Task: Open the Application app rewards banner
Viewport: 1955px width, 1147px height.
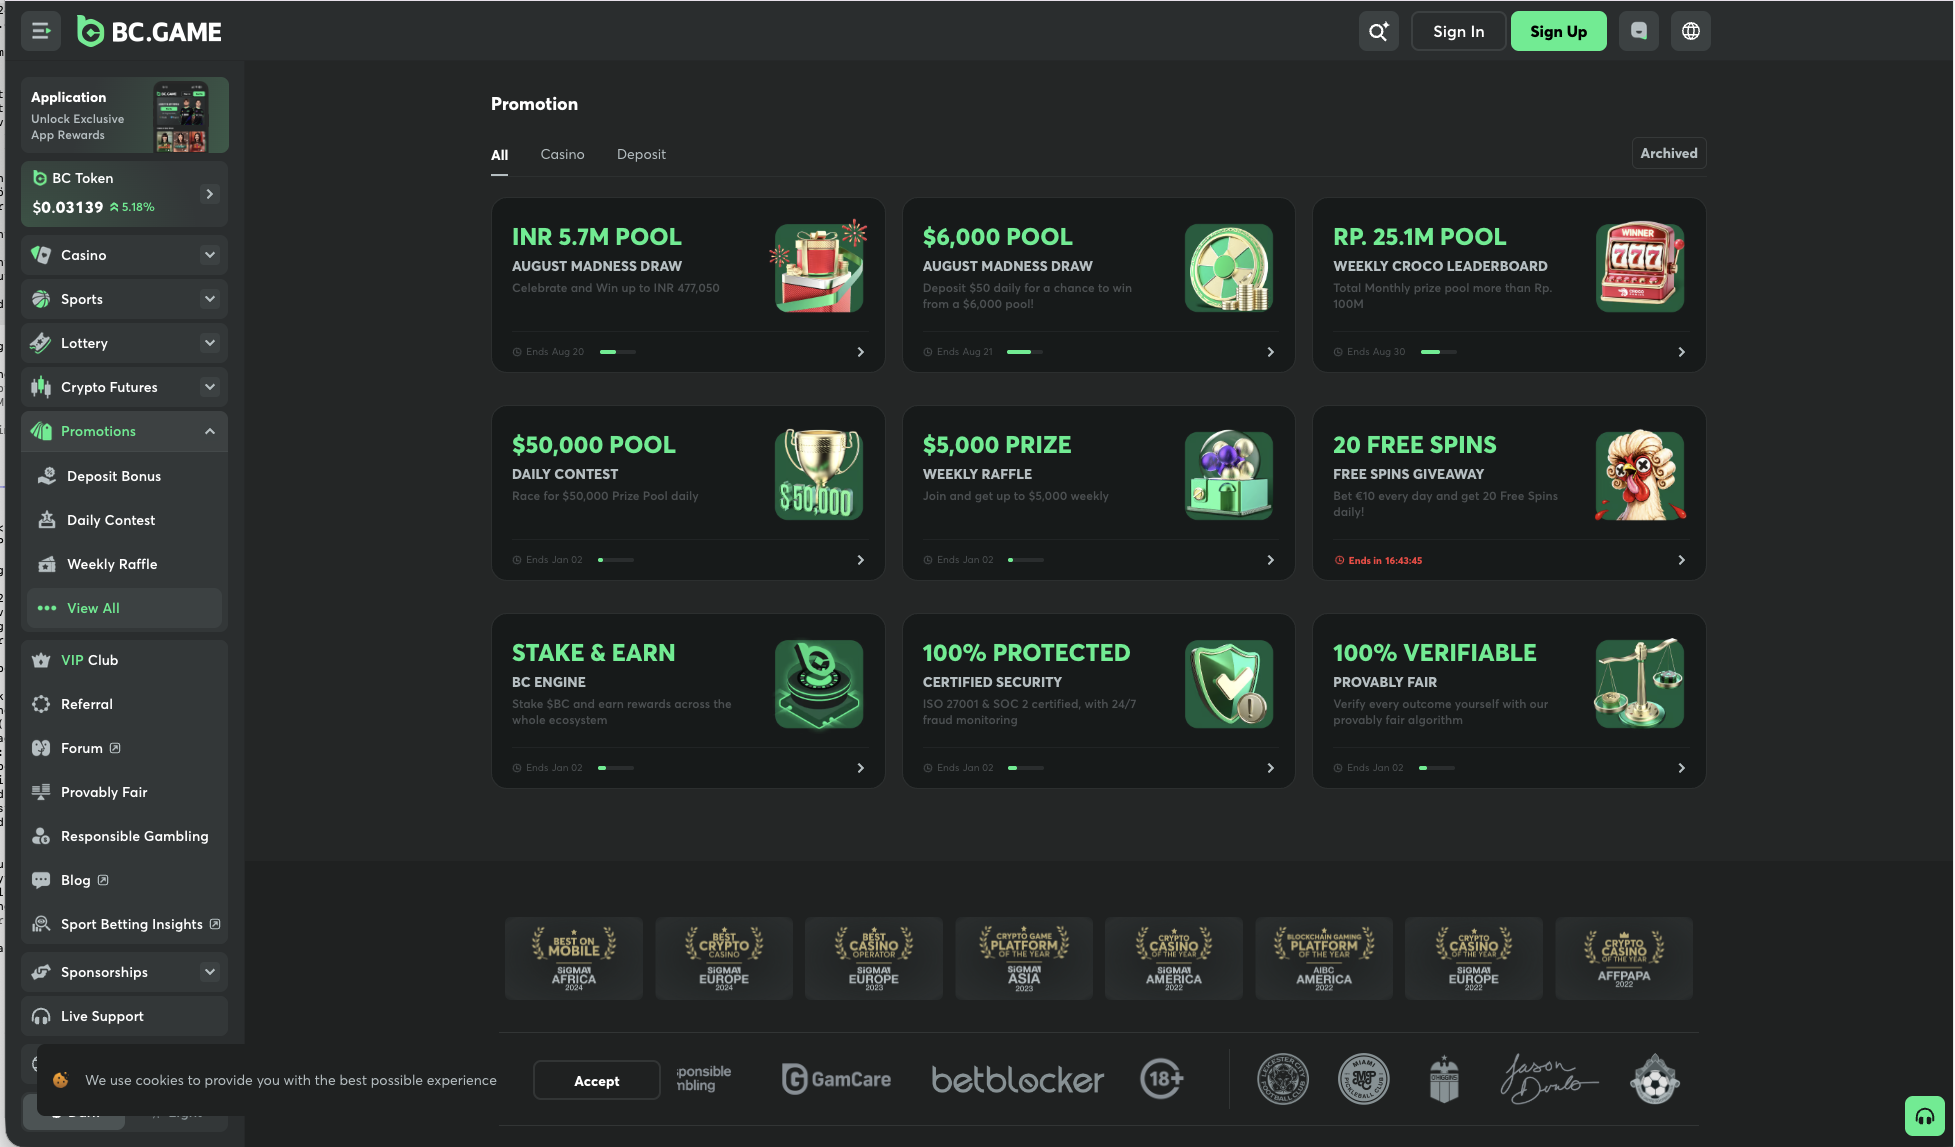Action: coord(124,115)
